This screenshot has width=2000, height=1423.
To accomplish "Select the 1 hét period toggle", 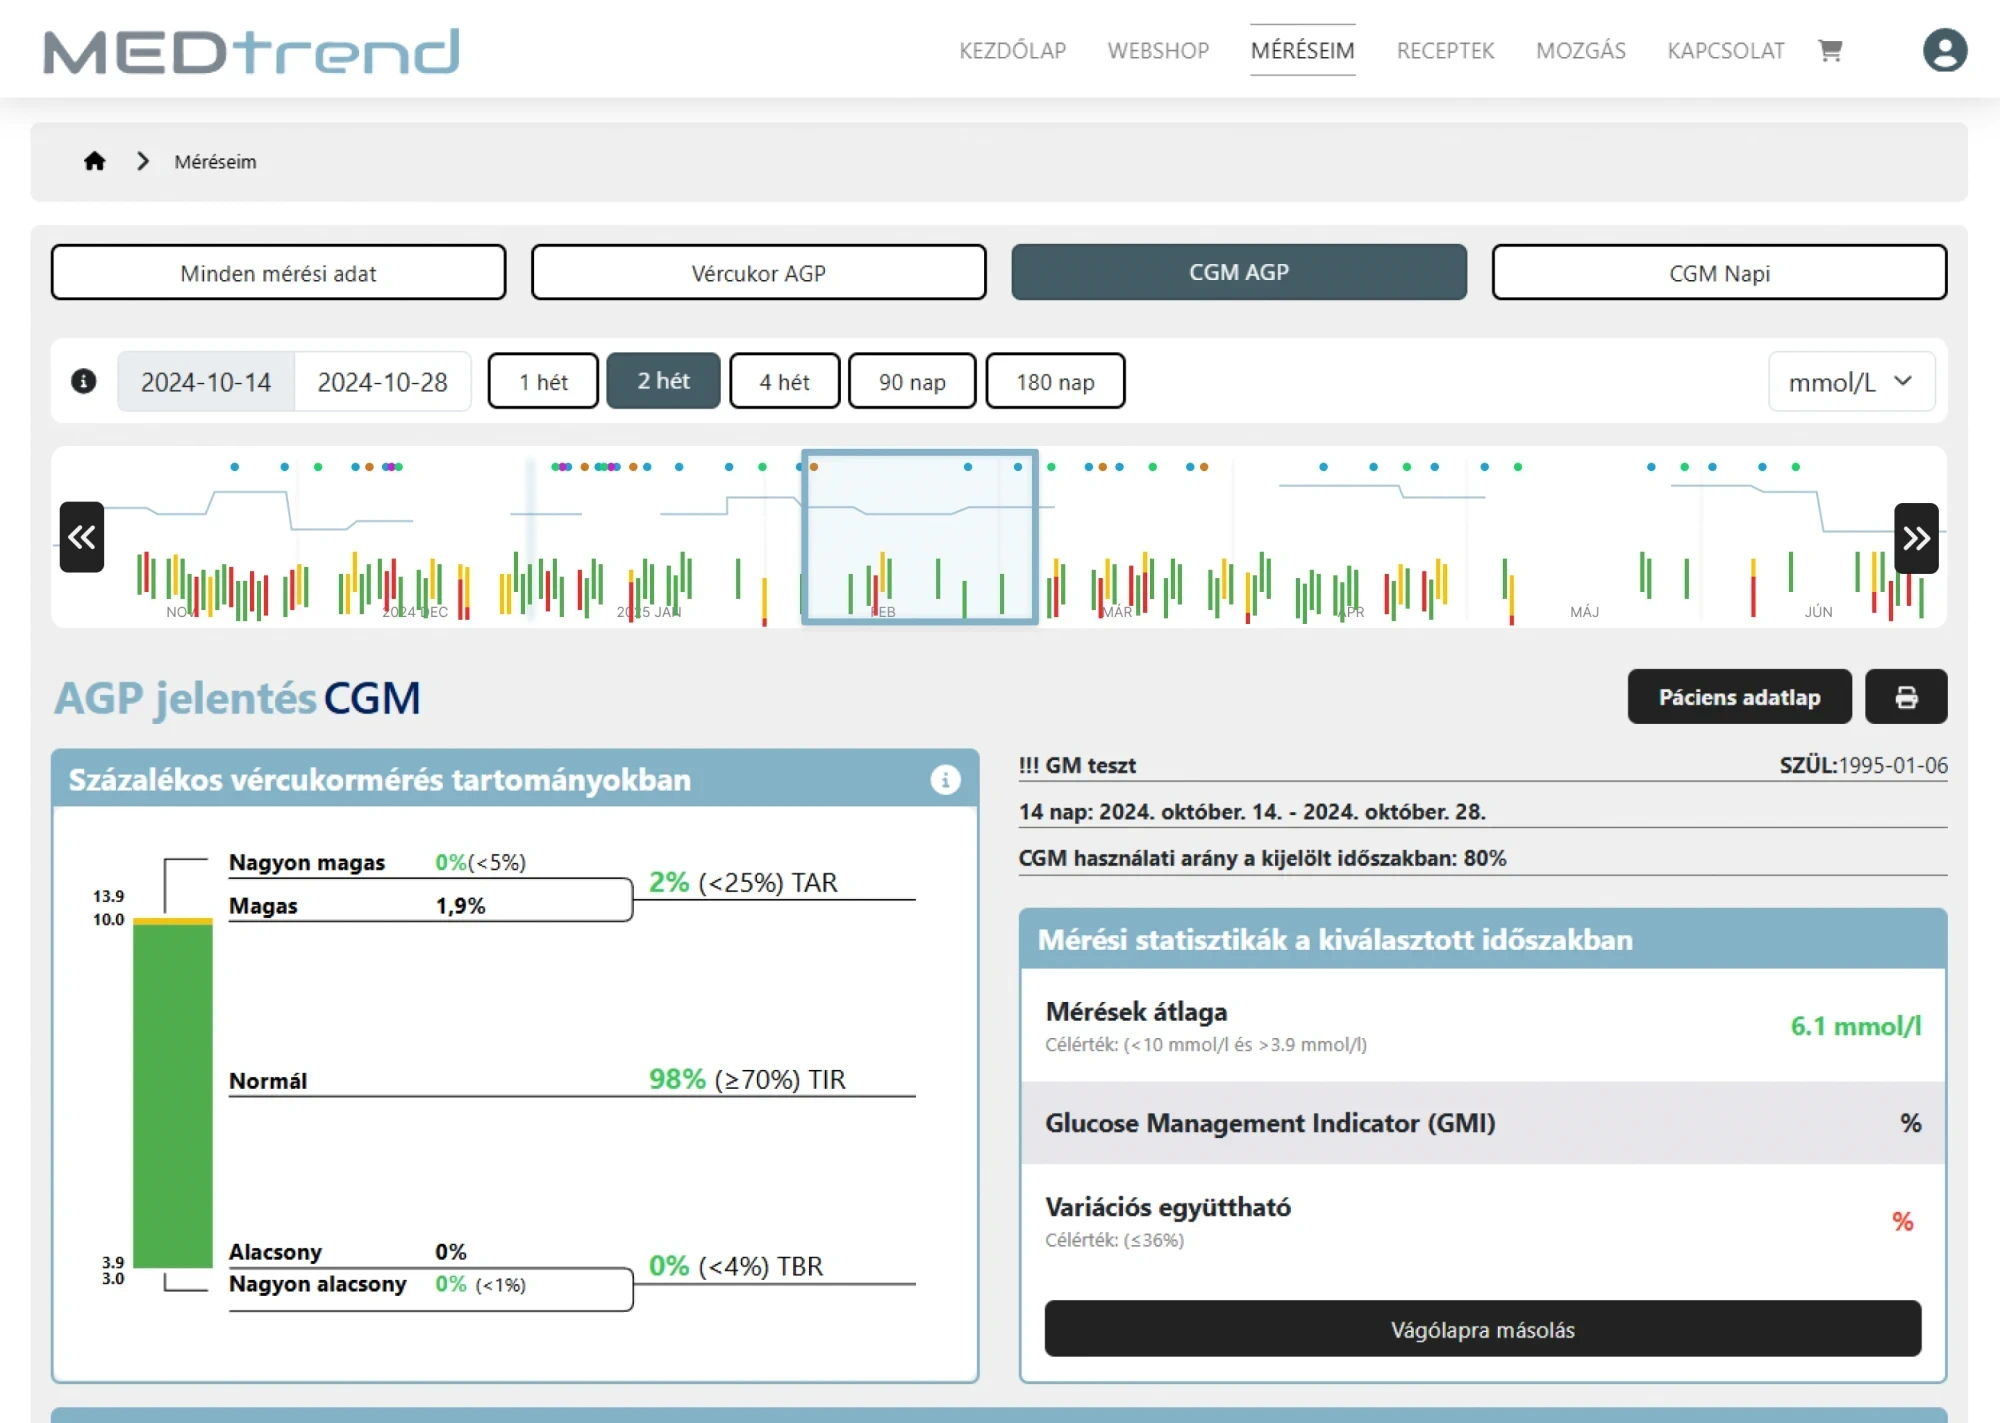I will coord(543,381).
